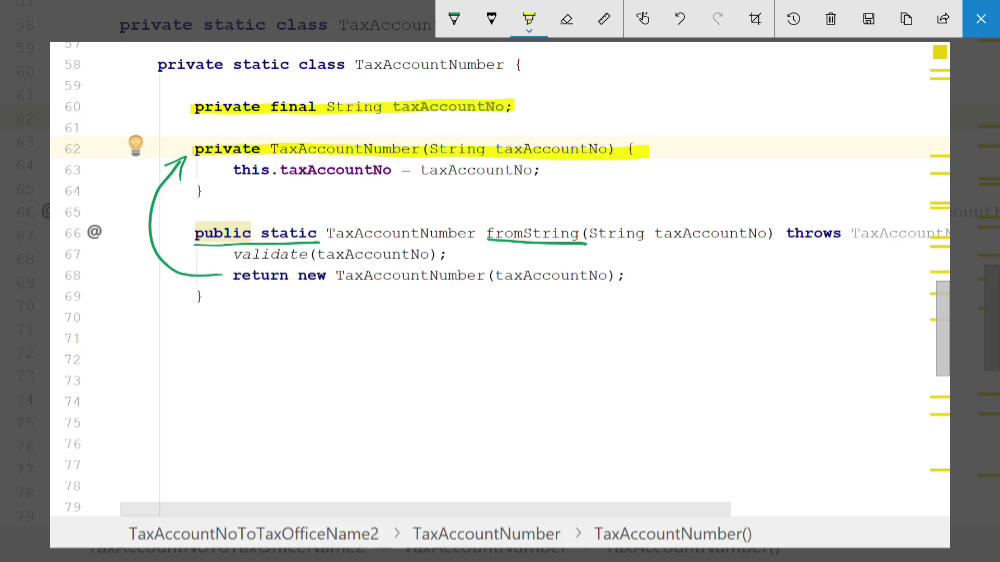1000x562 pixels.
Task: Click the @ gutter marker on line 66
Action: coord(94,232)
